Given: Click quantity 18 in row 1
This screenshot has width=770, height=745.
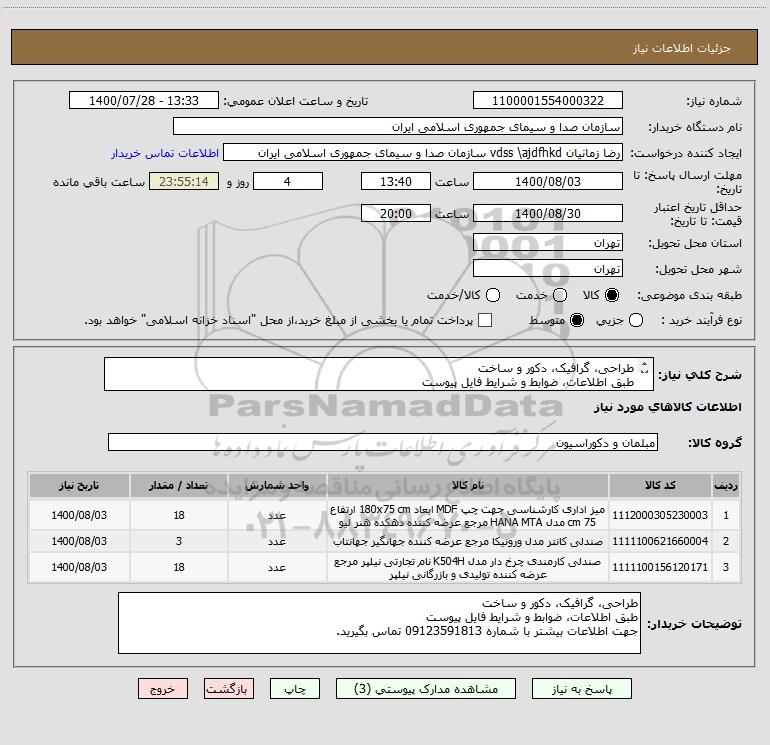Looking at the screenshot, I should [x=178, y=515].
